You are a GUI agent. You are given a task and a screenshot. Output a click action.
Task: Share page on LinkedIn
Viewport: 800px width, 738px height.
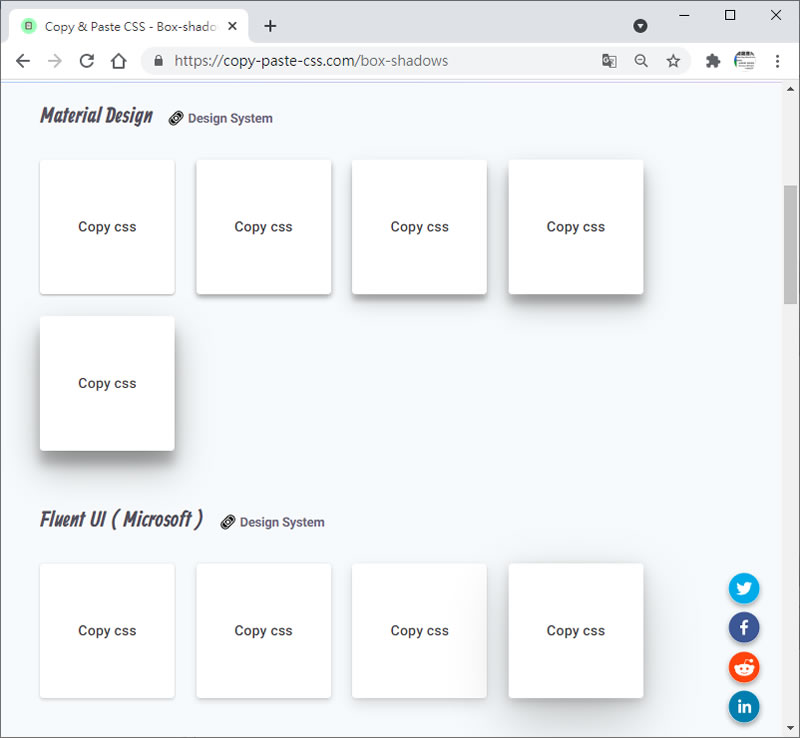[x=744, y=707]
